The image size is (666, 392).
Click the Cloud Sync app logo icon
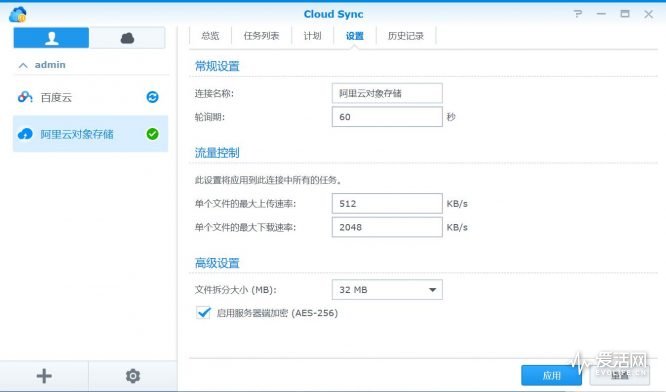coord(18,14)
